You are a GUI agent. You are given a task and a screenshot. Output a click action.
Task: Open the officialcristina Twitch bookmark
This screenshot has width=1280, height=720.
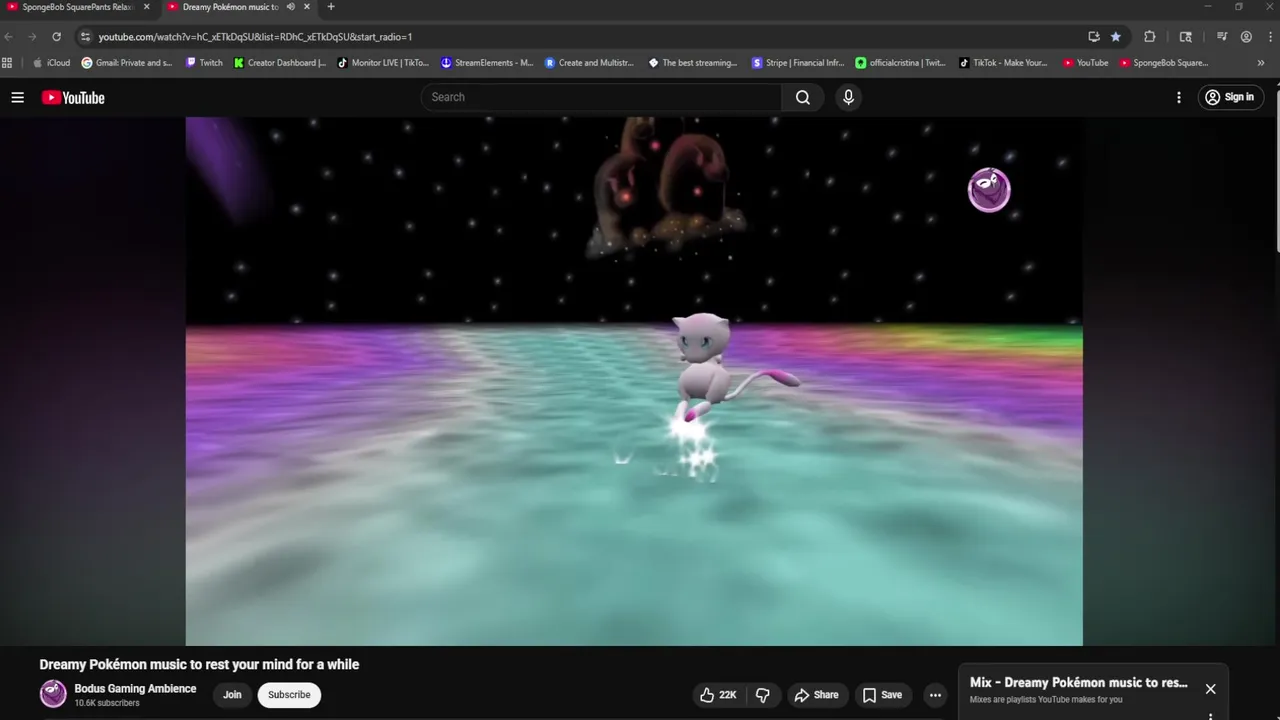[901, 63]
